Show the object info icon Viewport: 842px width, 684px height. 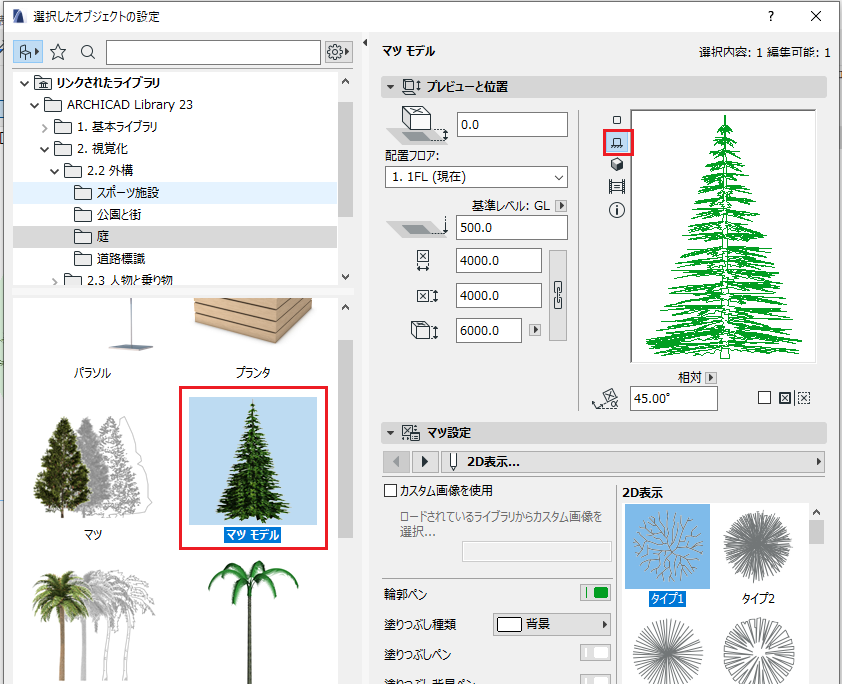(x=617, y=210)
